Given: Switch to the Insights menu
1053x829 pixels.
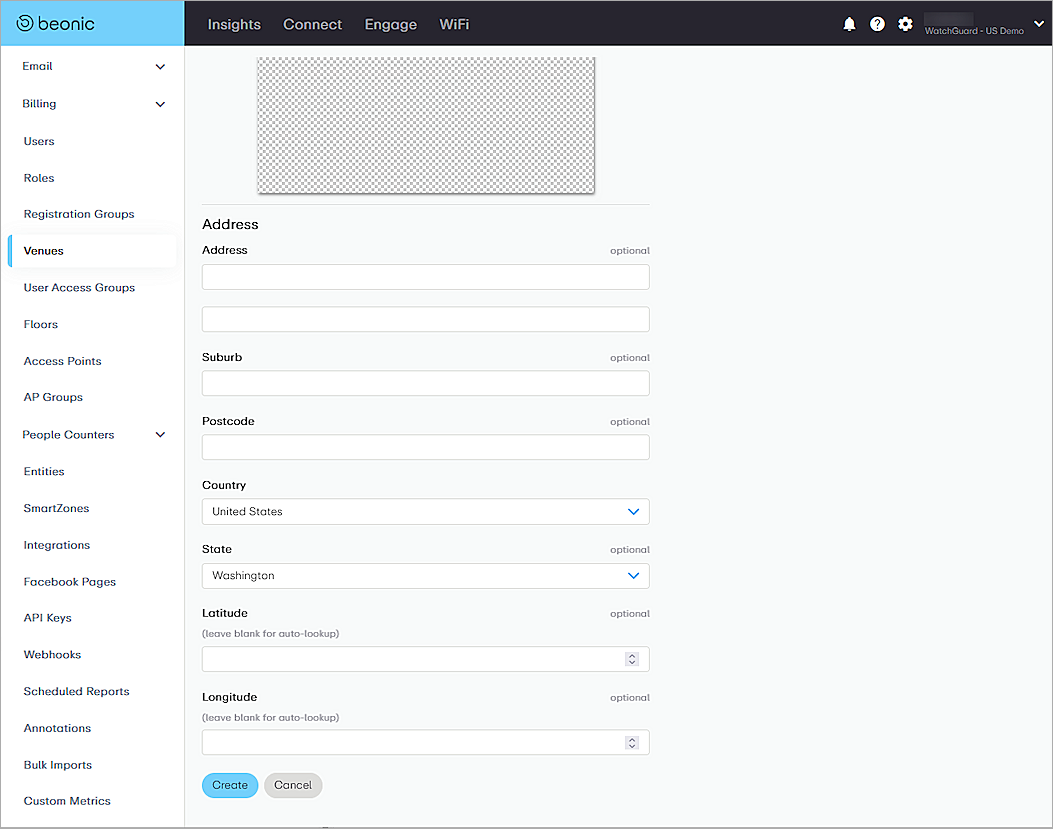Looking at the screenshot, I should pyautogui.click(x=234, y=24).
